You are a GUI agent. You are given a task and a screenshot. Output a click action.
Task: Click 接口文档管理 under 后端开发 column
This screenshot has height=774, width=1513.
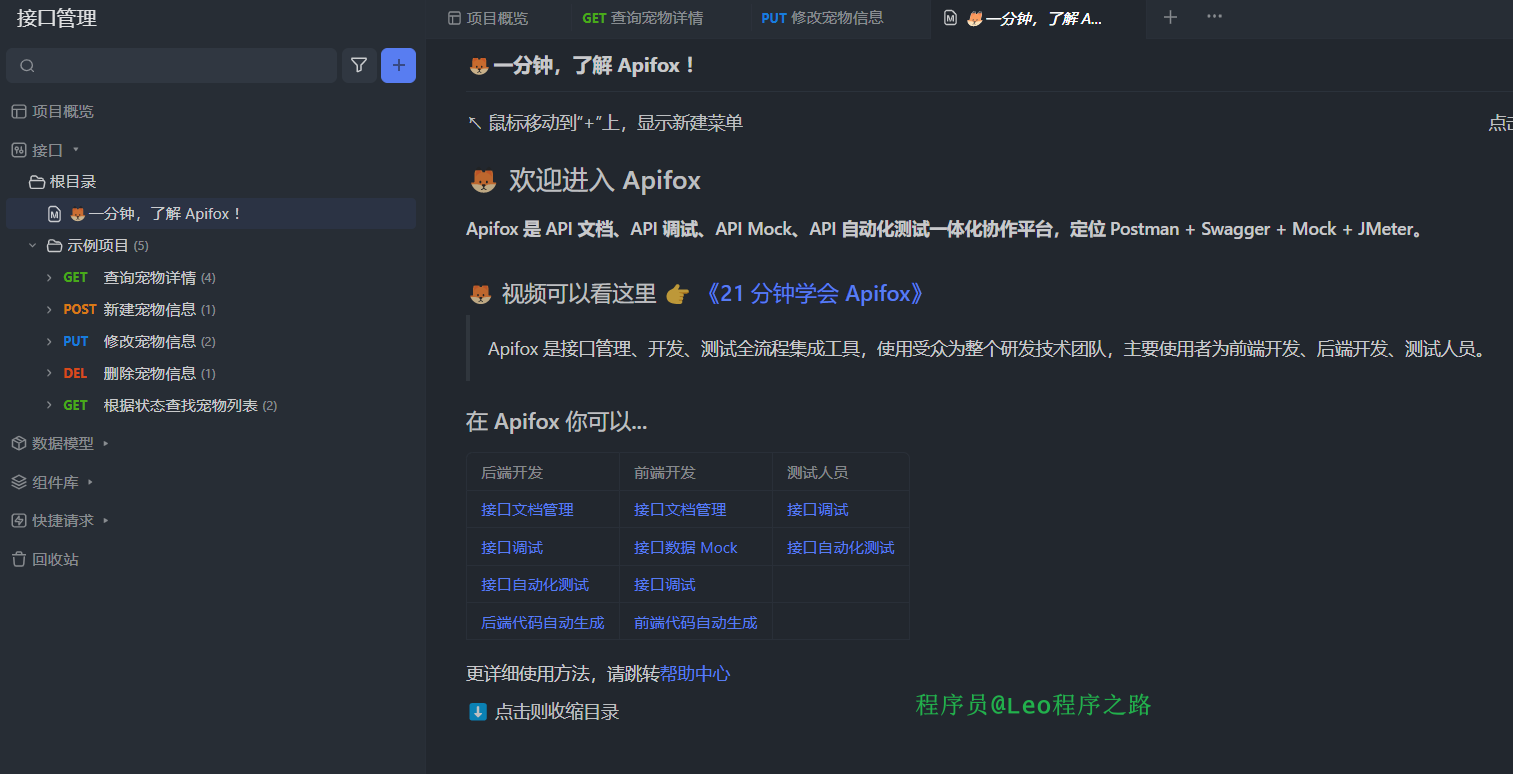[527, 510]
